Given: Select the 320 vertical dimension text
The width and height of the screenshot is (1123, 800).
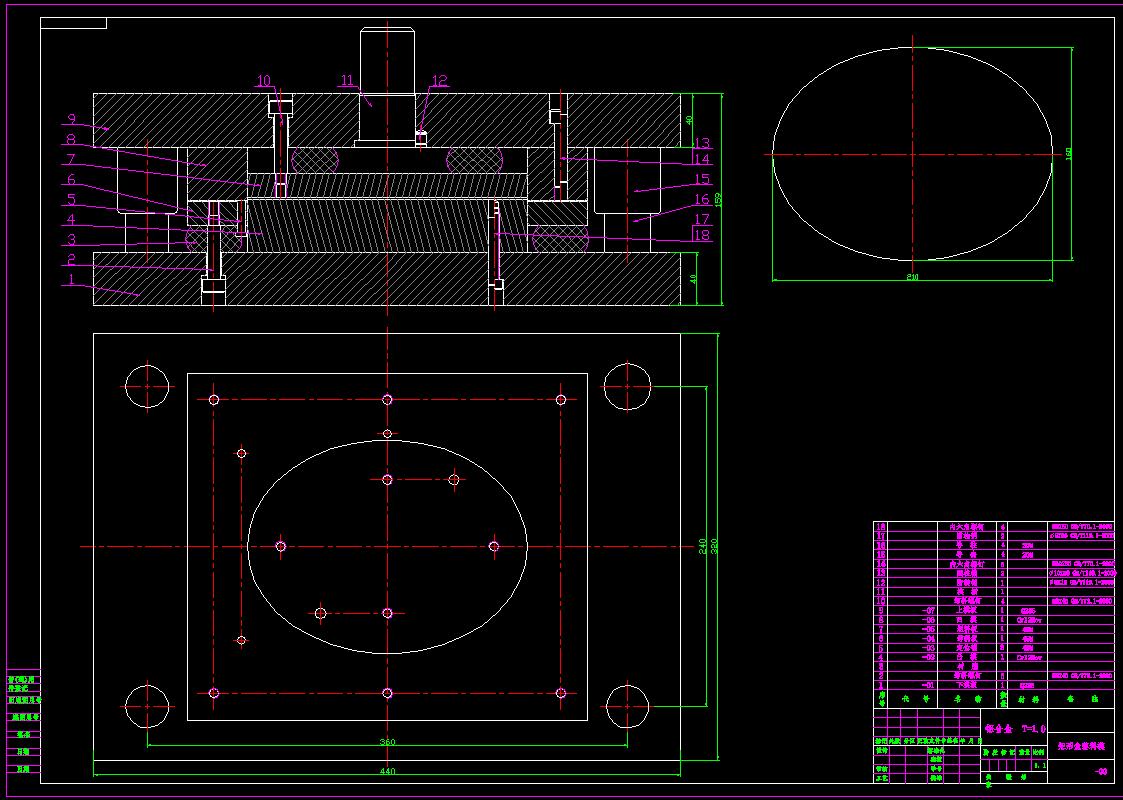Looking at the screenshot, I should click(x=713, y=547).
